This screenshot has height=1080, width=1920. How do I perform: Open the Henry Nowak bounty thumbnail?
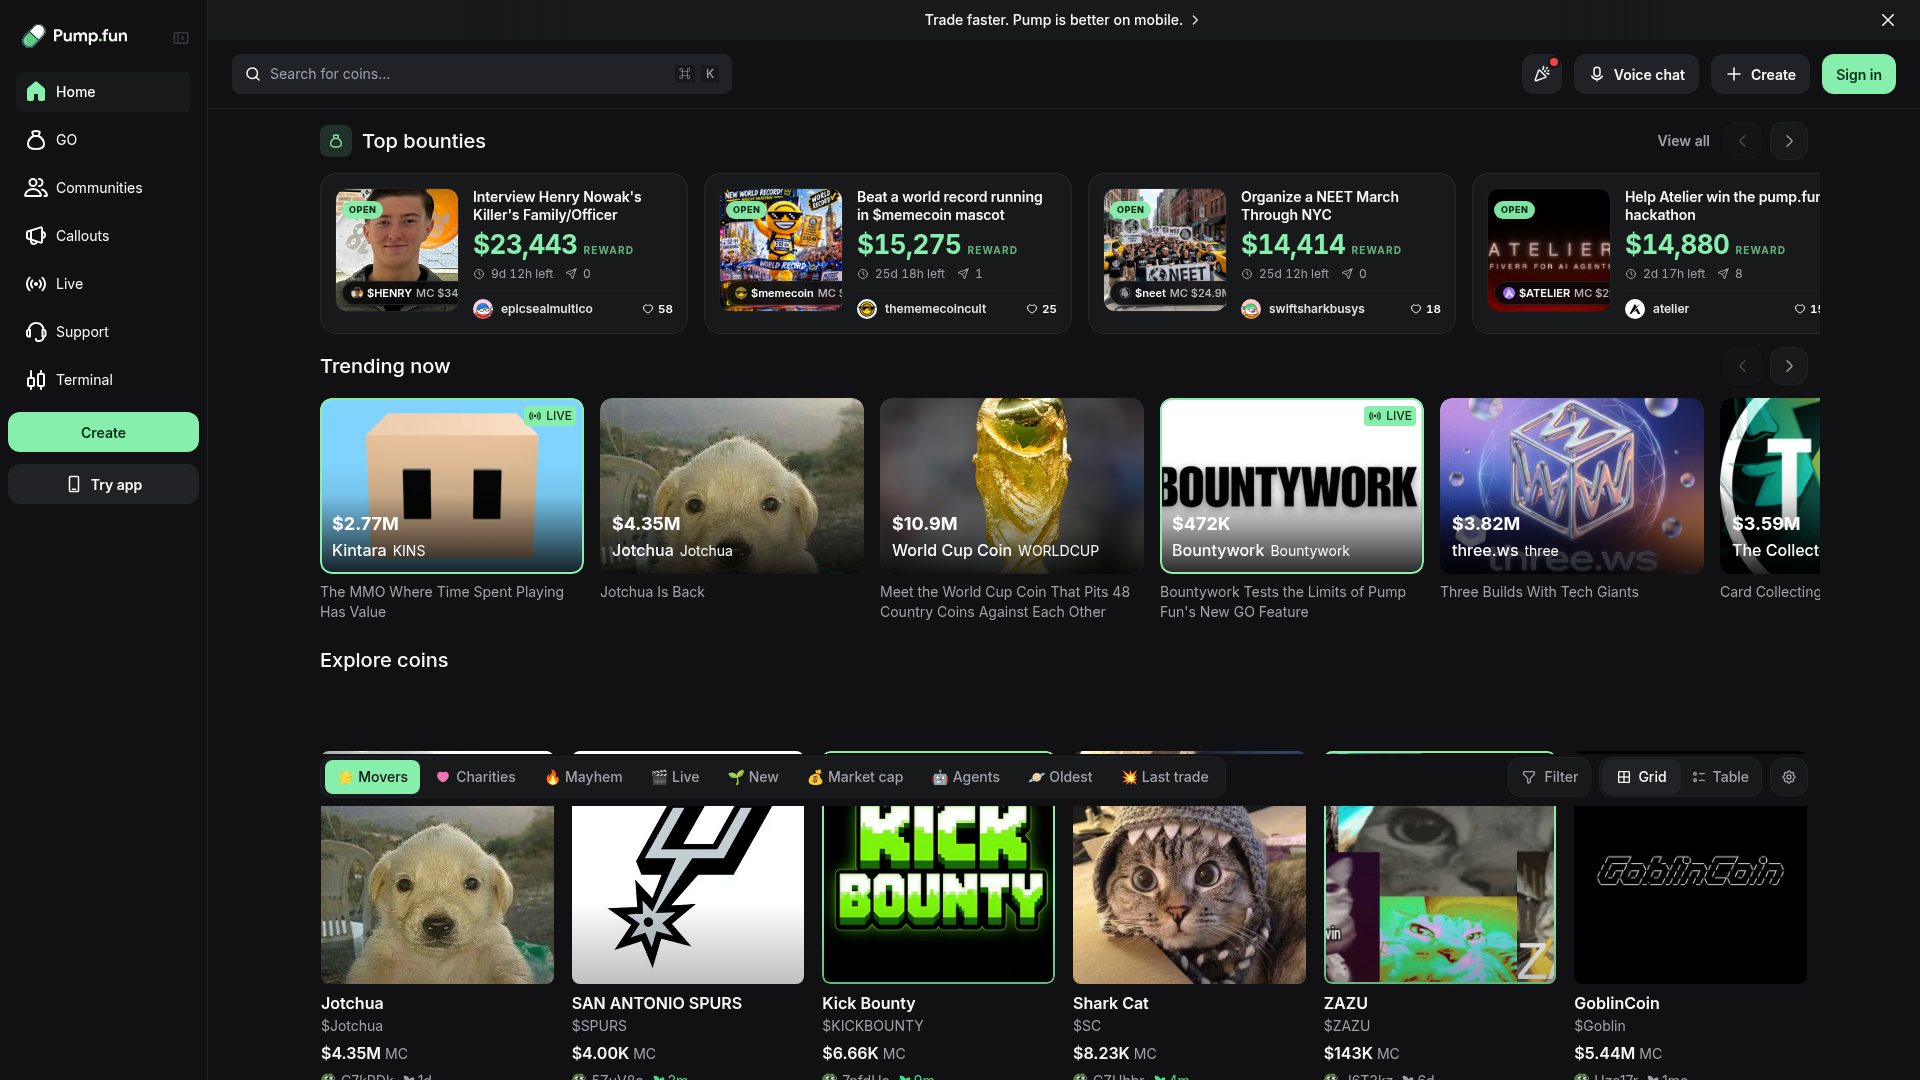click(x=397, y=250)
